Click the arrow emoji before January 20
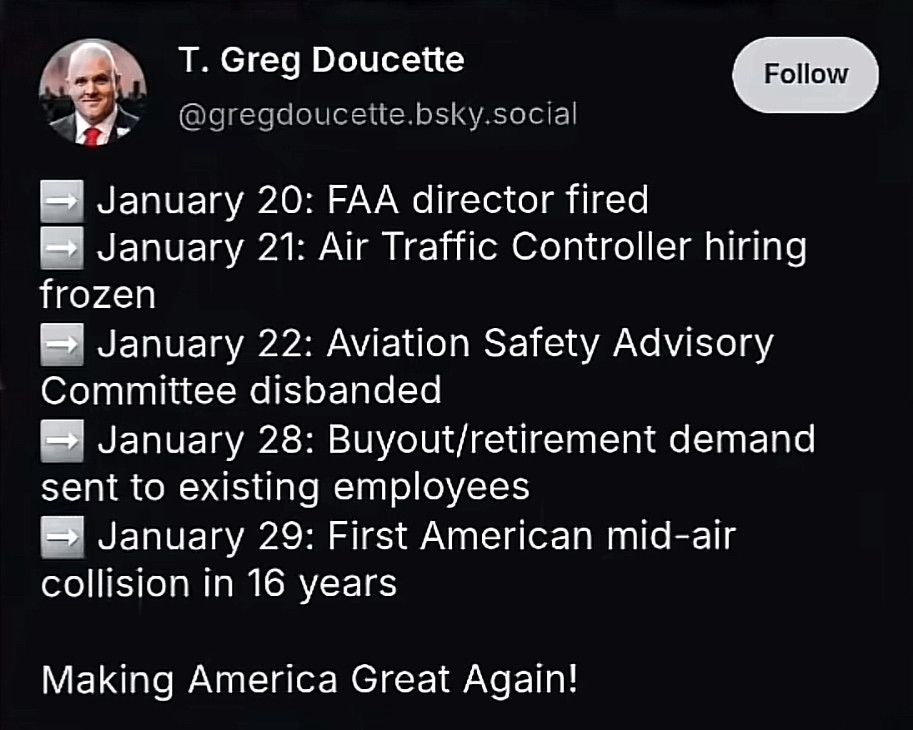 click(62, 201)
